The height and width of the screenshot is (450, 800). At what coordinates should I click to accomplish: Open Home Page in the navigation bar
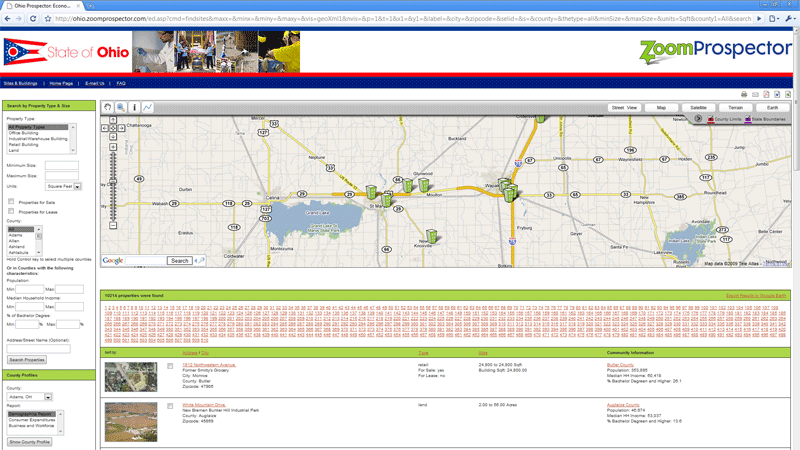61,83
